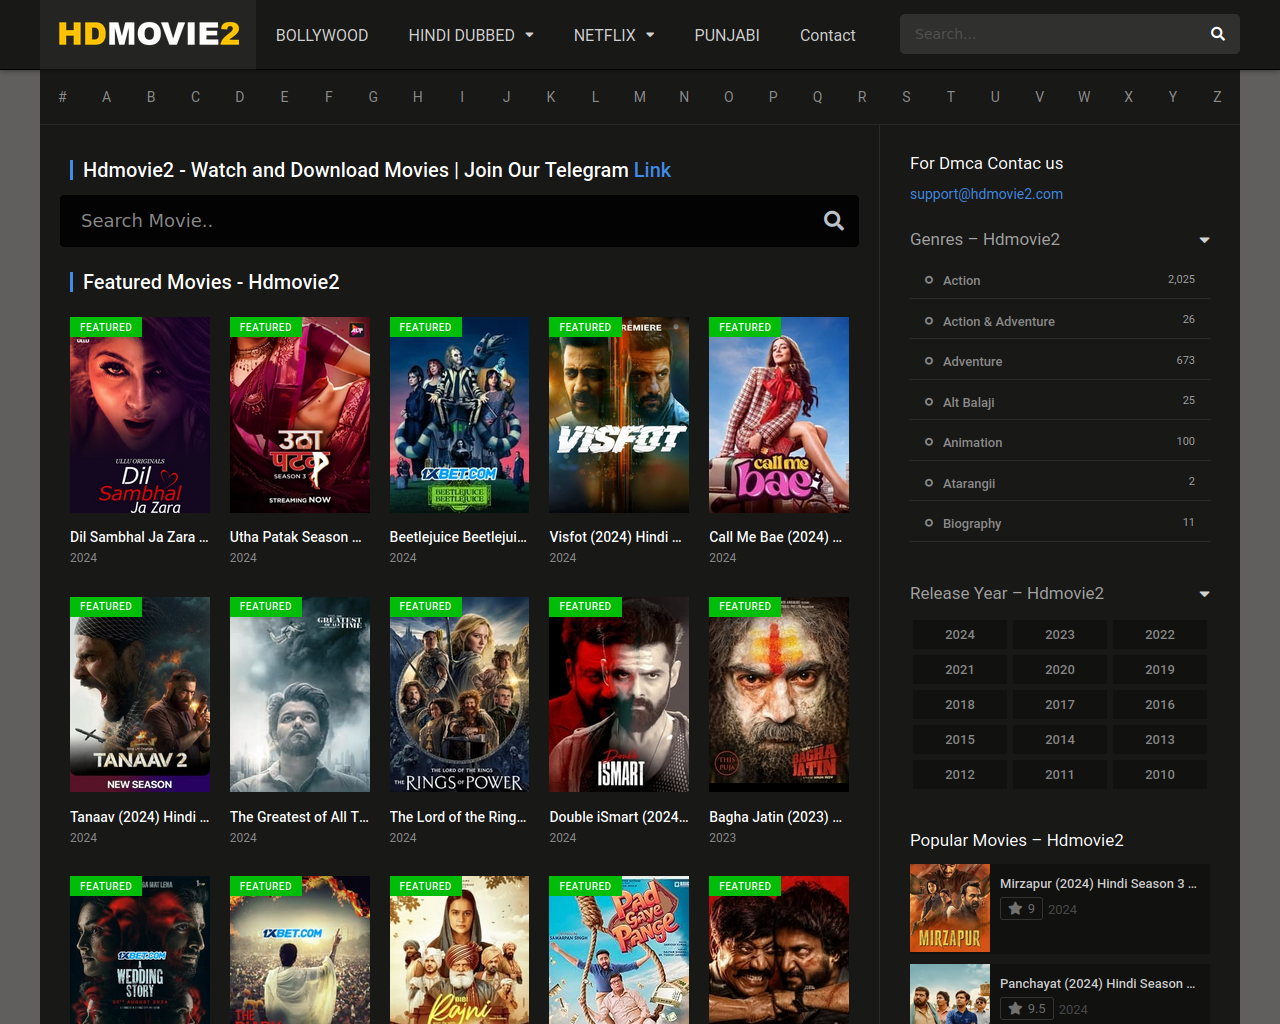Open the NETFLIX dropdown menu
1280x1024 pixels.
(614, 35)
